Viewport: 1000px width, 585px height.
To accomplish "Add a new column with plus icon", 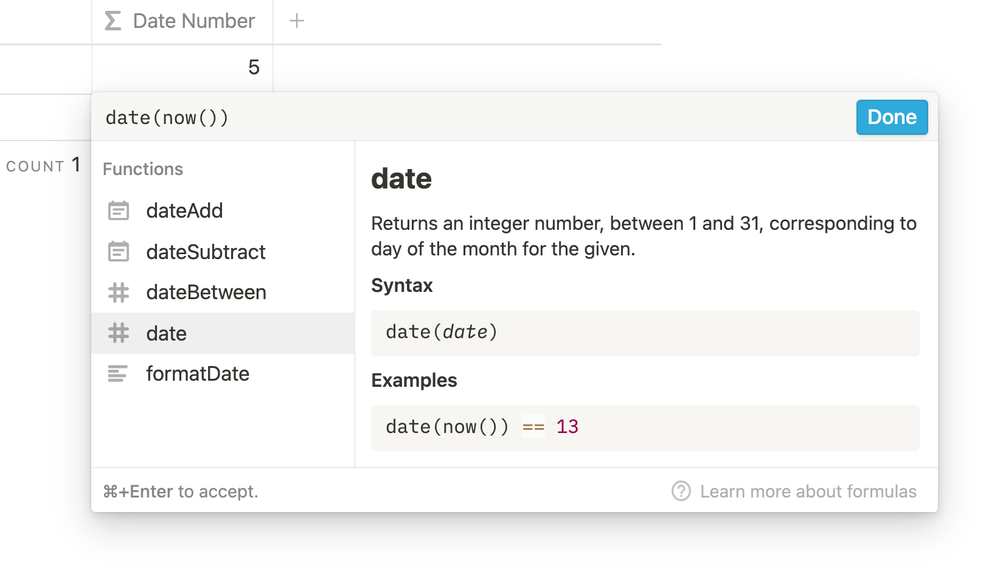I will coord(297,21).
